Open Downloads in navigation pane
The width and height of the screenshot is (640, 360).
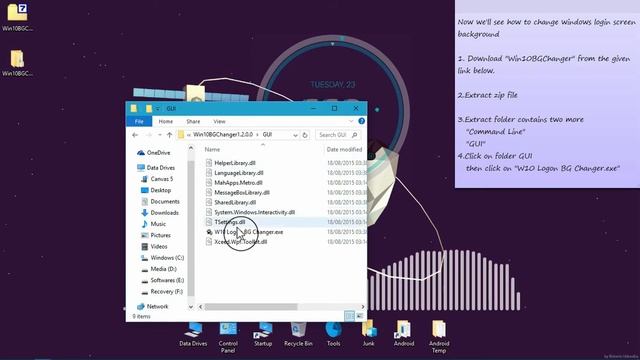pos(164,213)
